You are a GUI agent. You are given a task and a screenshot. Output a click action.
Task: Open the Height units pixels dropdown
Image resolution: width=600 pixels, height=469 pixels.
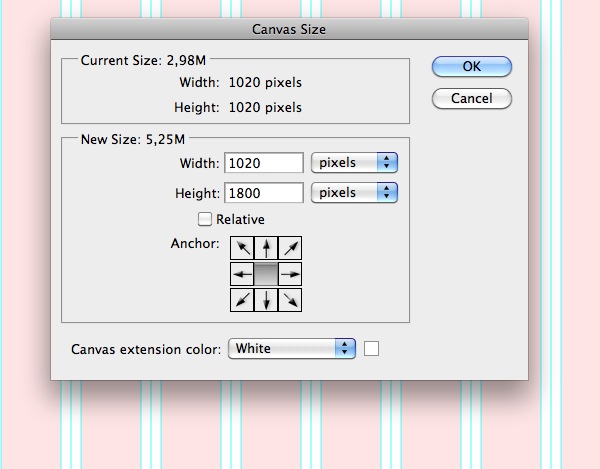click(355, 192)
